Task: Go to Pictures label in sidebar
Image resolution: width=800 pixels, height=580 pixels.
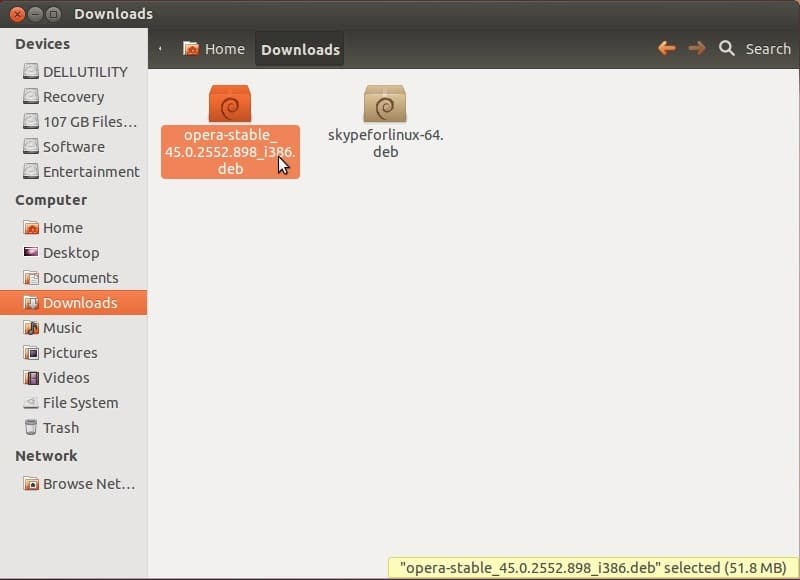Action: (70, 352)
